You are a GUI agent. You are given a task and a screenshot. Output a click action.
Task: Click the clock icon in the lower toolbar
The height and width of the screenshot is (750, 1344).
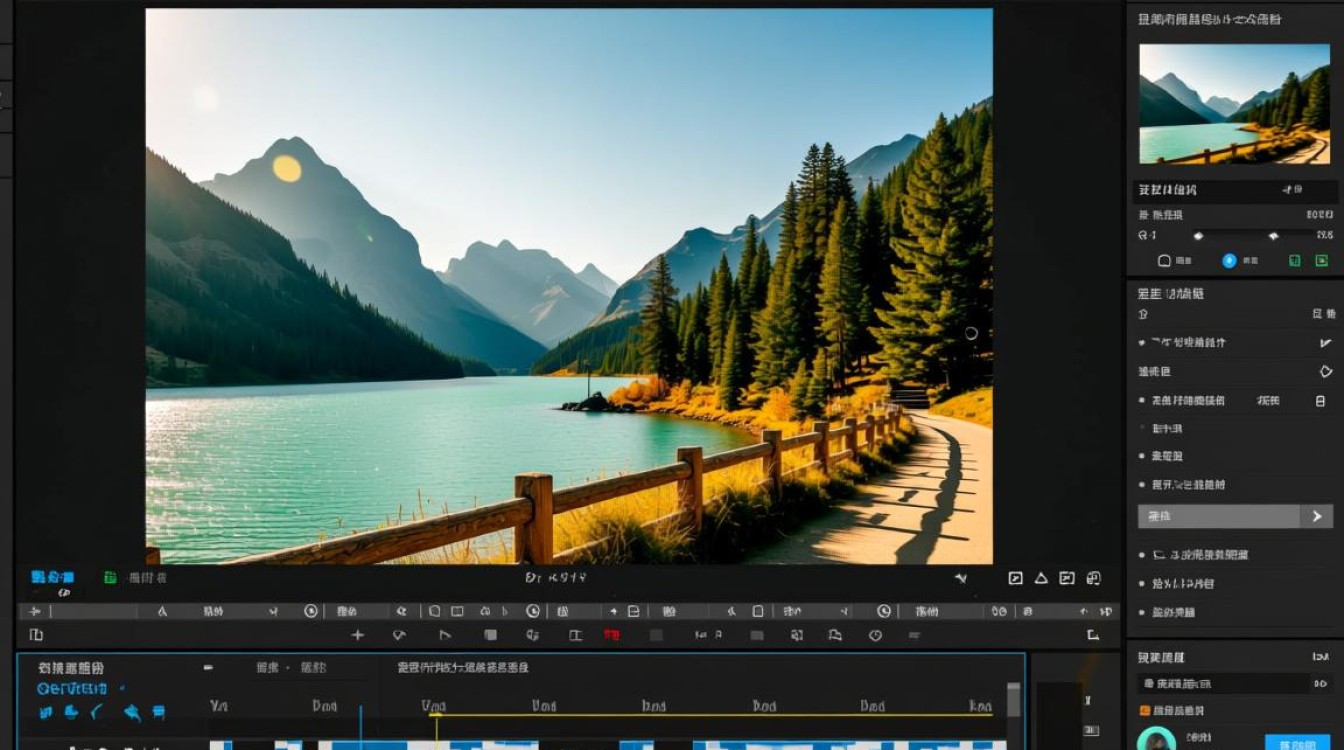[x=876, y=635]
